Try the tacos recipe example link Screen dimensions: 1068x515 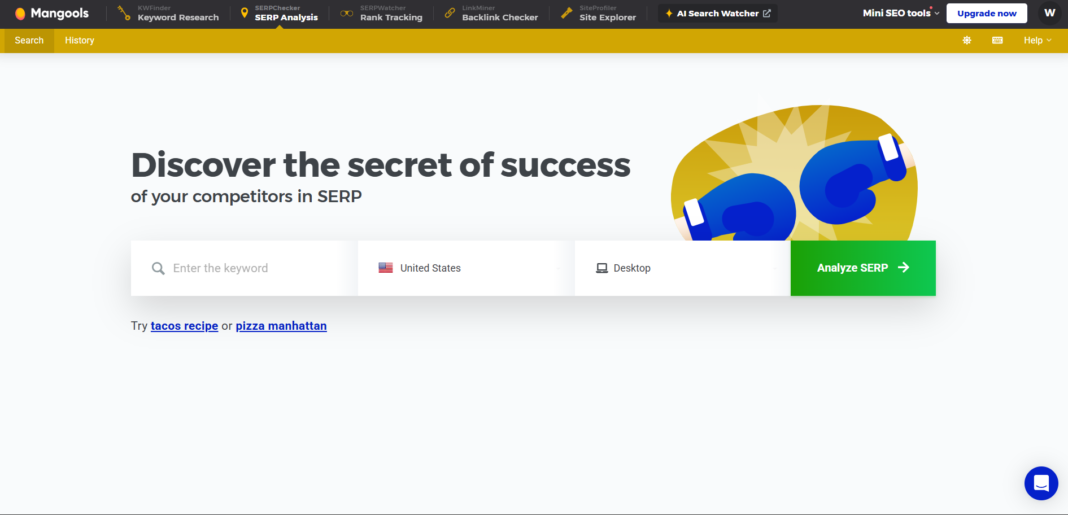pyautogui.click(x=185, y=326)
